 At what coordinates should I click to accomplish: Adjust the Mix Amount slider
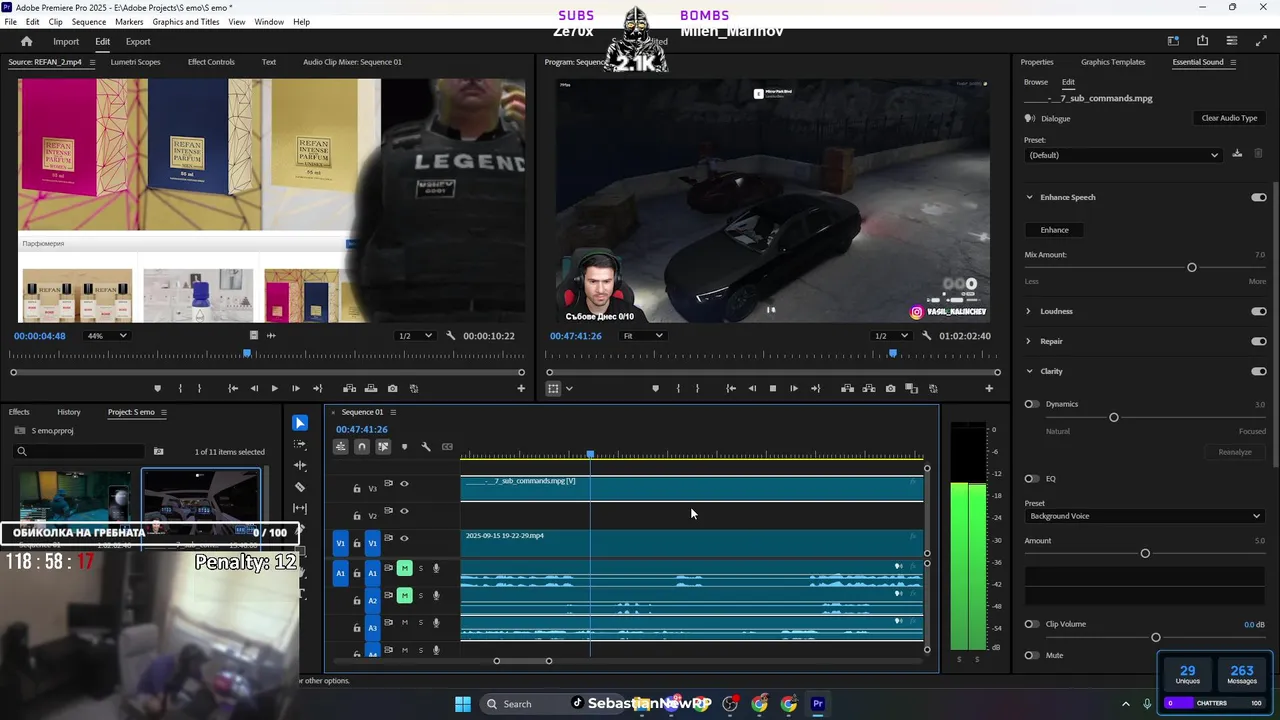[x=1191, y=268]
